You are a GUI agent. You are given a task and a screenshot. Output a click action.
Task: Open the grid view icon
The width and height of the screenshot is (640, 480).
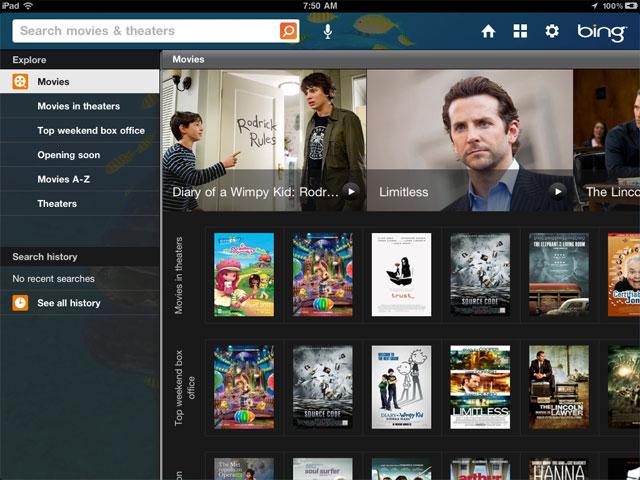[520, 31]
